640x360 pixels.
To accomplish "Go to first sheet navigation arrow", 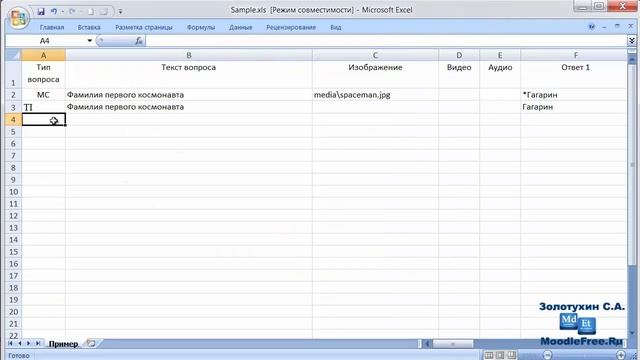I will click(11, 344).
